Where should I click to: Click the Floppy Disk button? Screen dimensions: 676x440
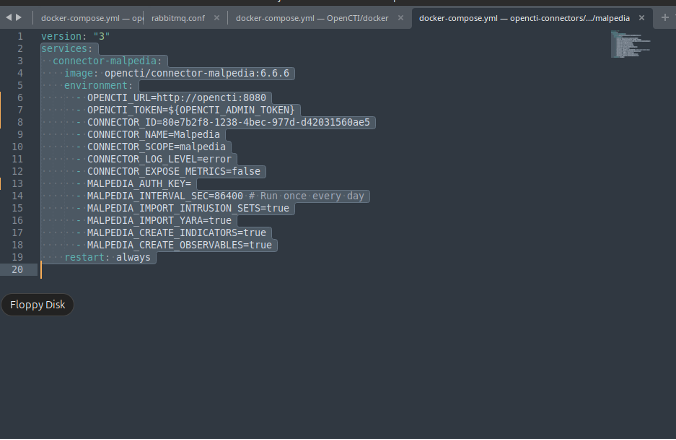38,305
